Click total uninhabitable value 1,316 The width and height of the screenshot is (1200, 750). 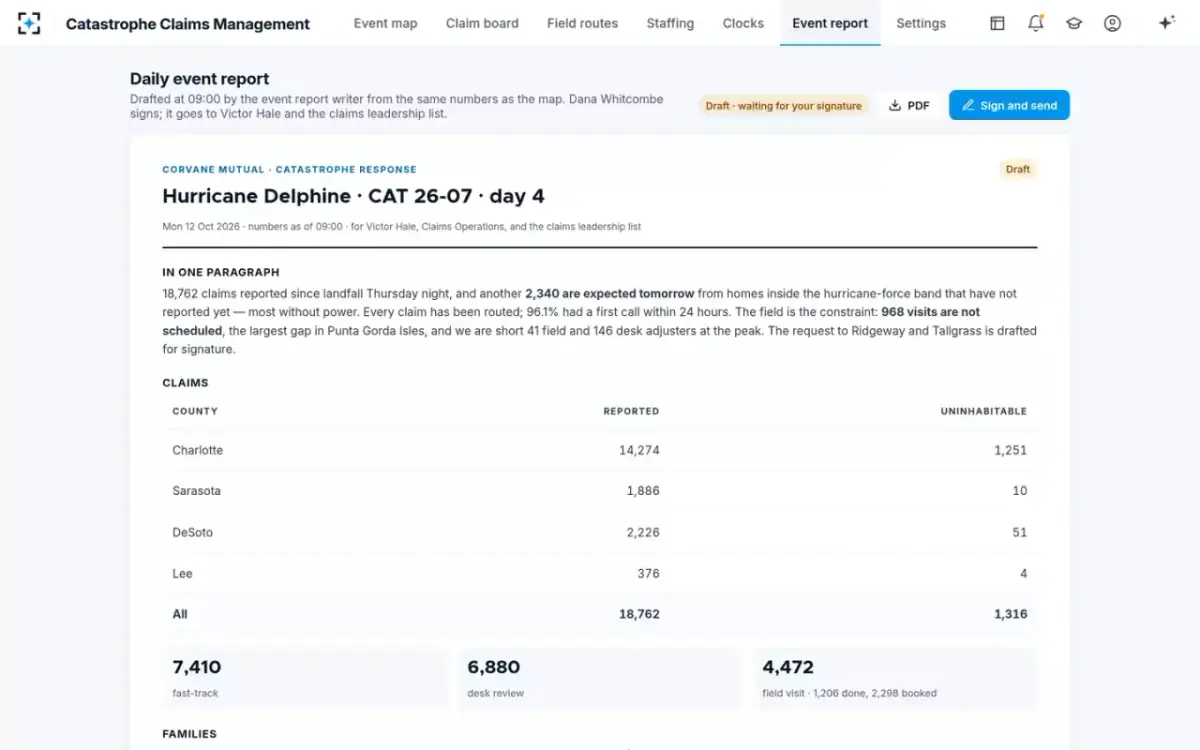tap(1010, 614)
